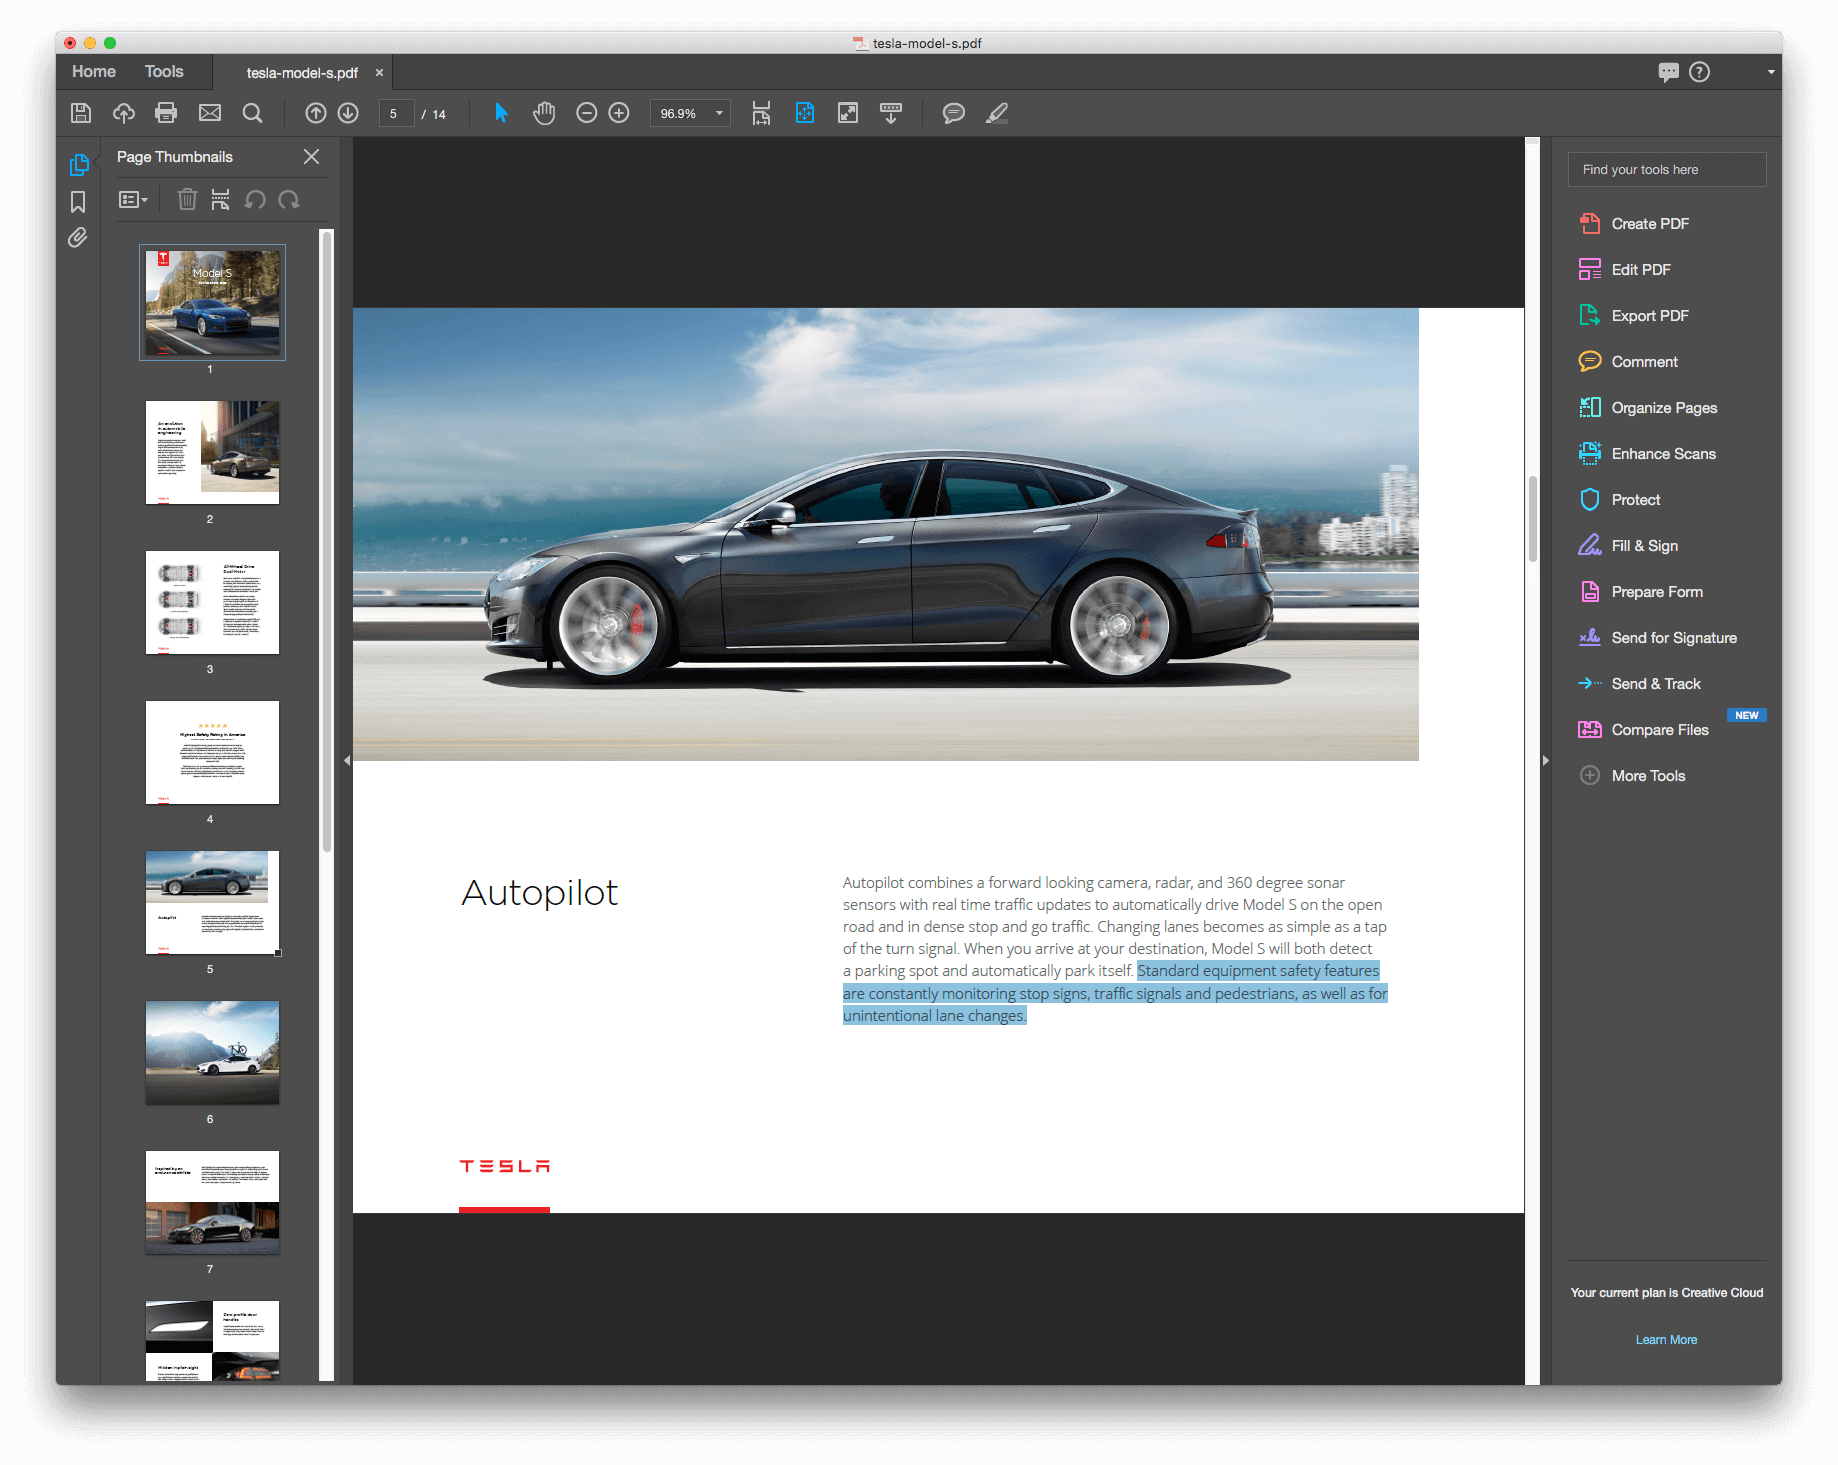
Task: Zoom in with plus icon
Action: [x=619, y=113]
